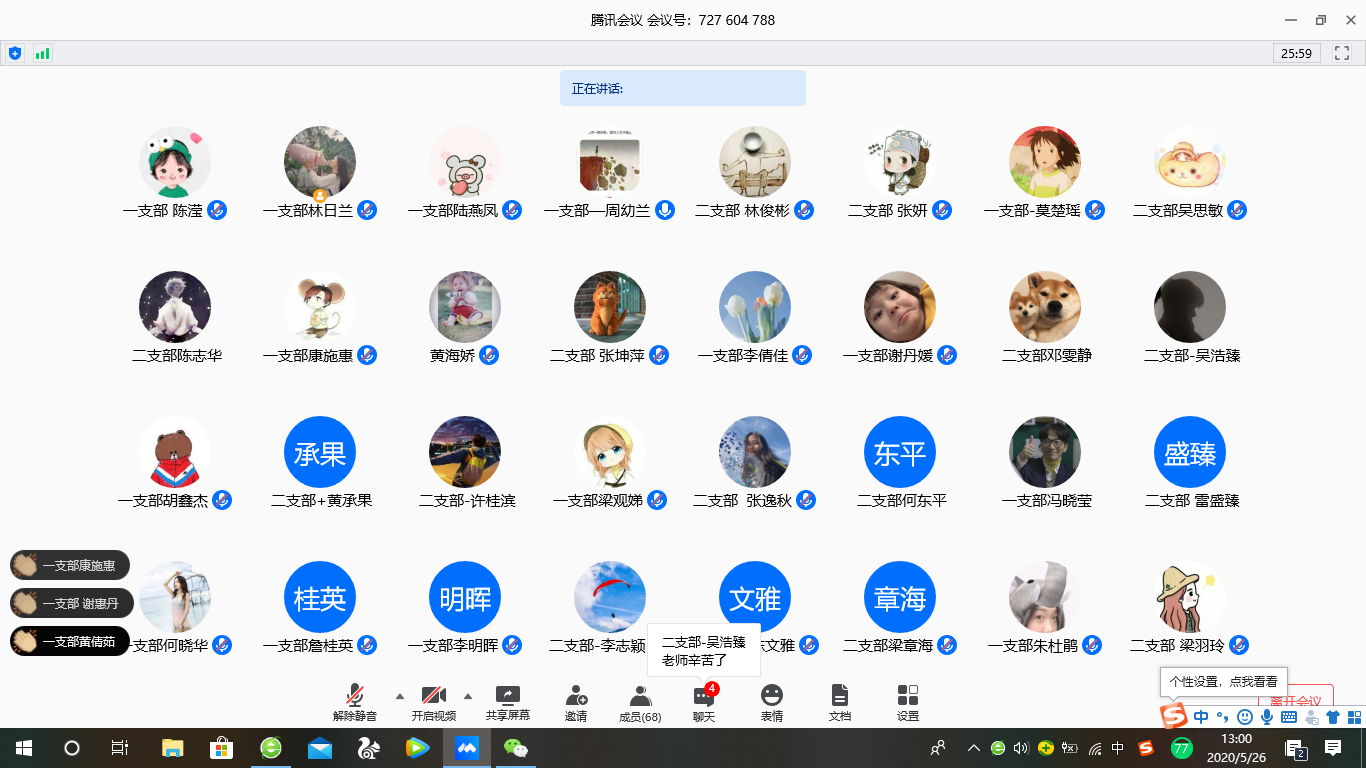The height and width of the screenshot is (768, 1366).
Task: Open 共享屏幕 screen sharing
Action: point(508,703)
